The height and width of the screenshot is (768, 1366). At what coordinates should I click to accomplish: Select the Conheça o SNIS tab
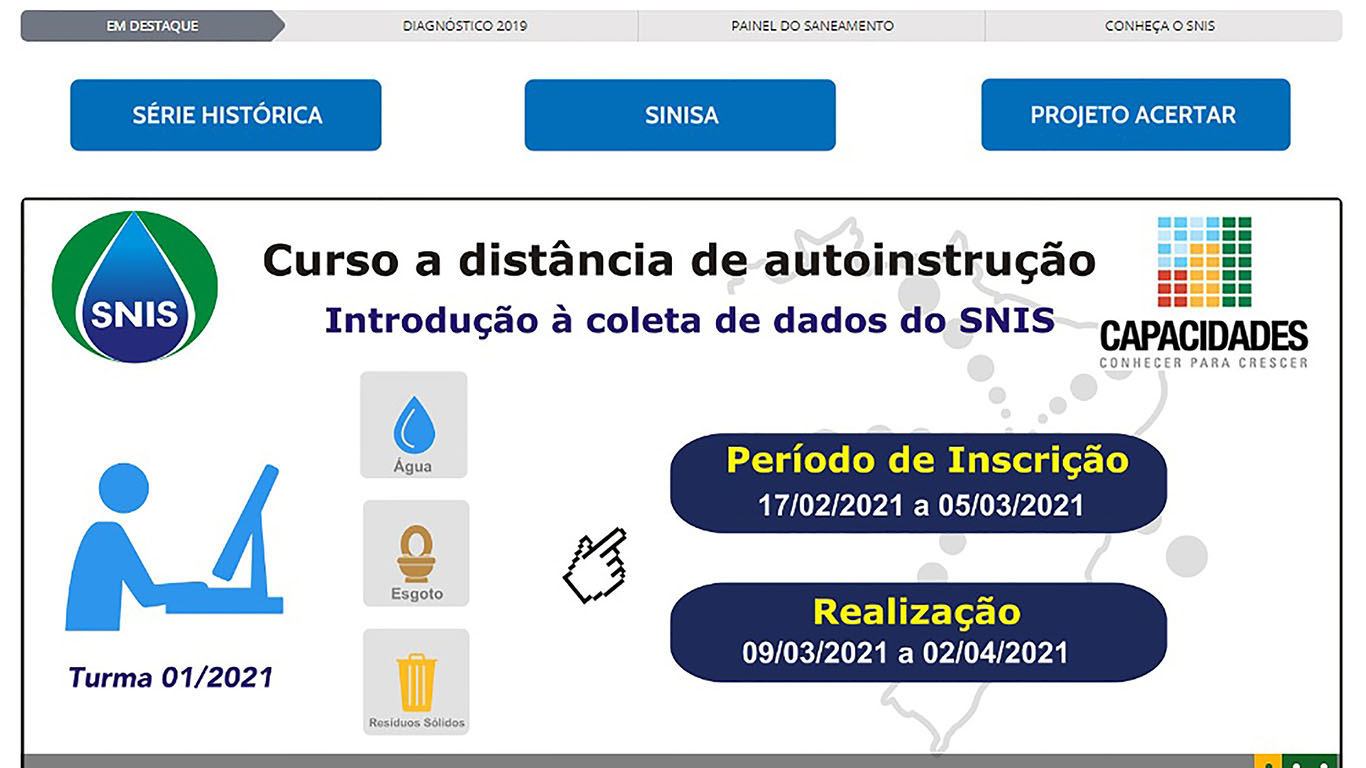pyautogui.click(x=1160, y=26)
